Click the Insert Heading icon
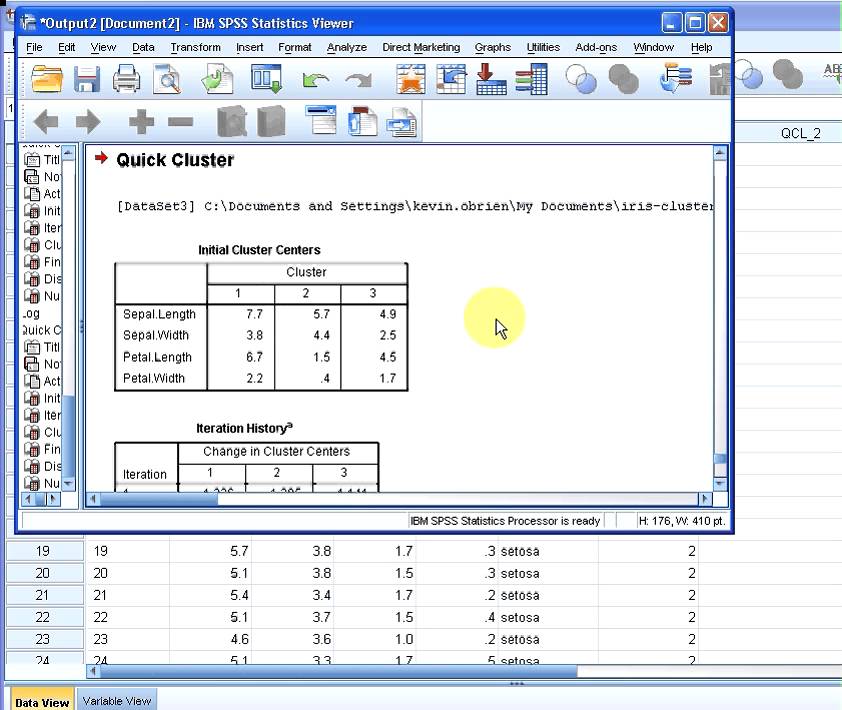 coord(321,120)
